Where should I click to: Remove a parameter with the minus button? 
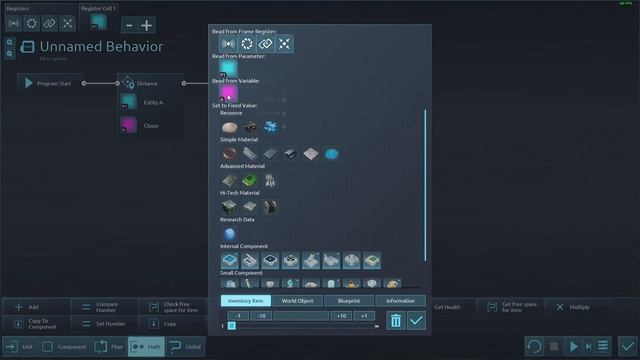tap(129, 25)
